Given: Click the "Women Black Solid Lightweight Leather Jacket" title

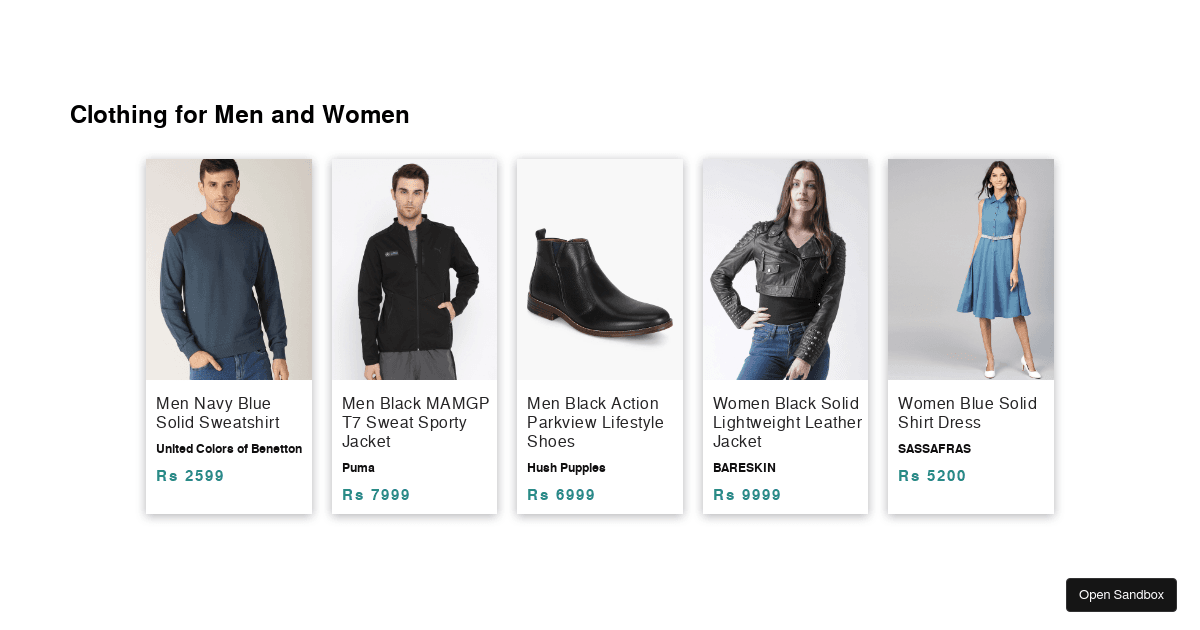Looking at the screenshot, I should pos(787,422).
